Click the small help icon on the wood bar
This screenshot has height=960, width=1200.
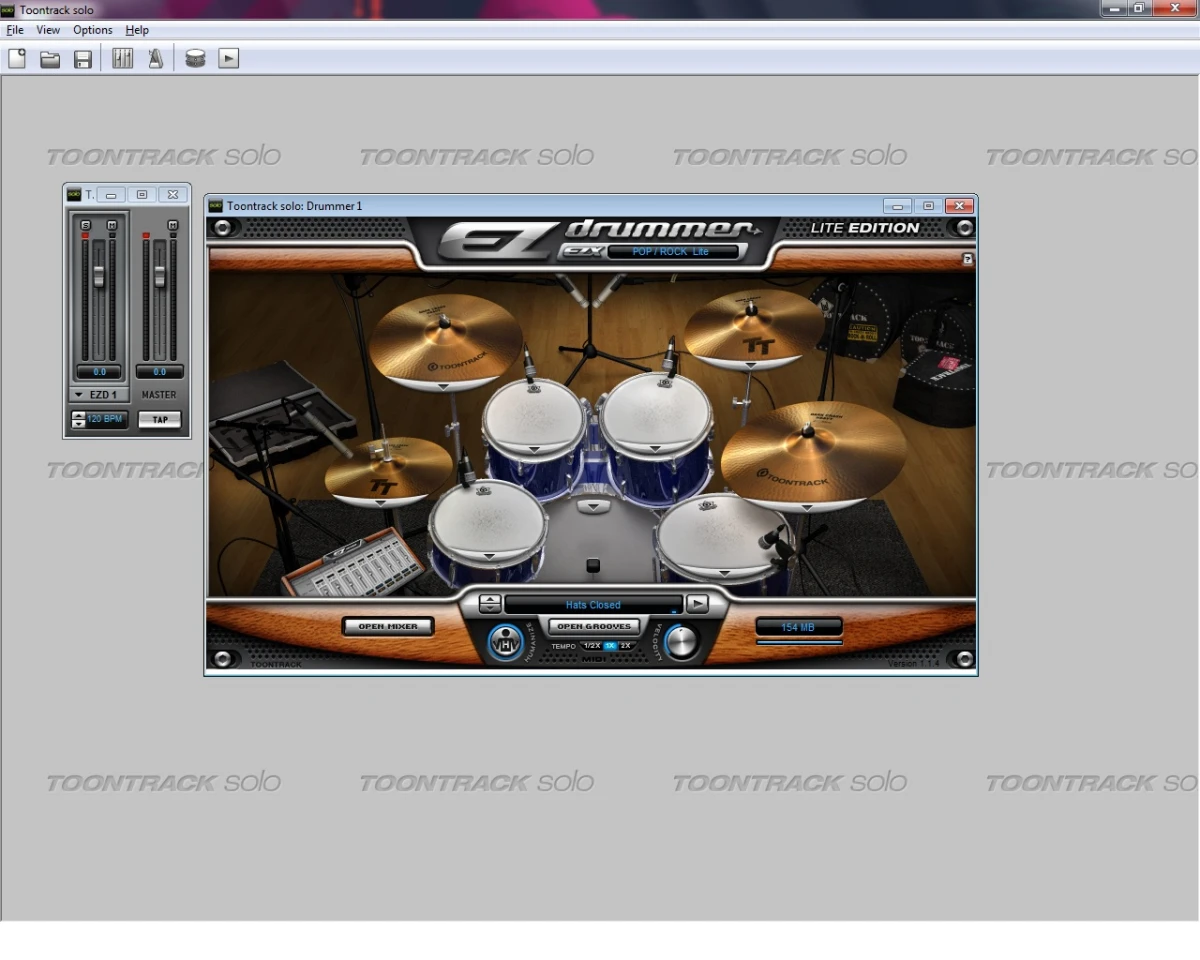tap(967, 260)
